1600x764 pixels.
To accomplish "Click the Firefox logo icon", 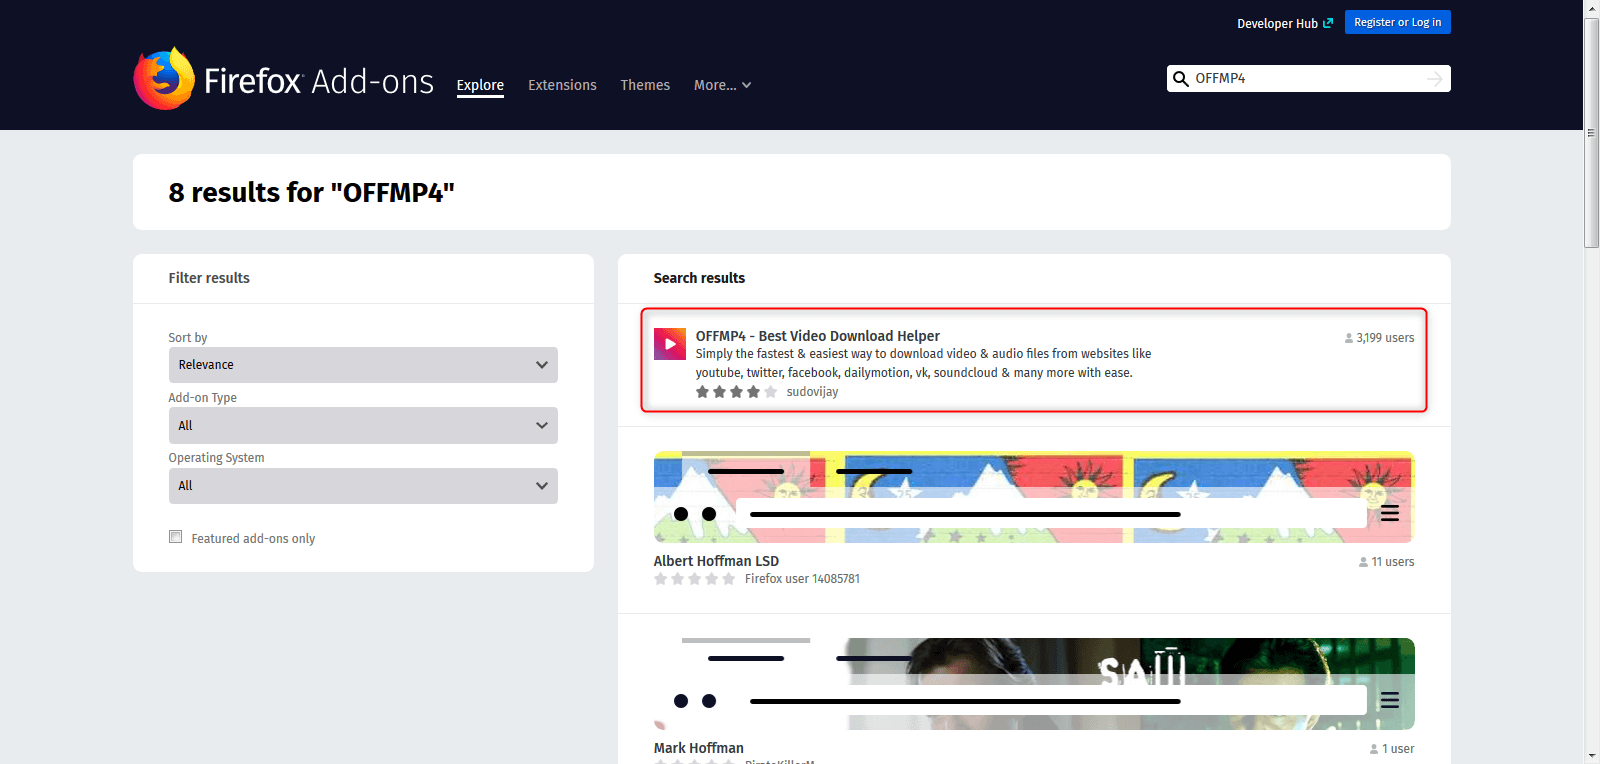I will tap(164, 79).
